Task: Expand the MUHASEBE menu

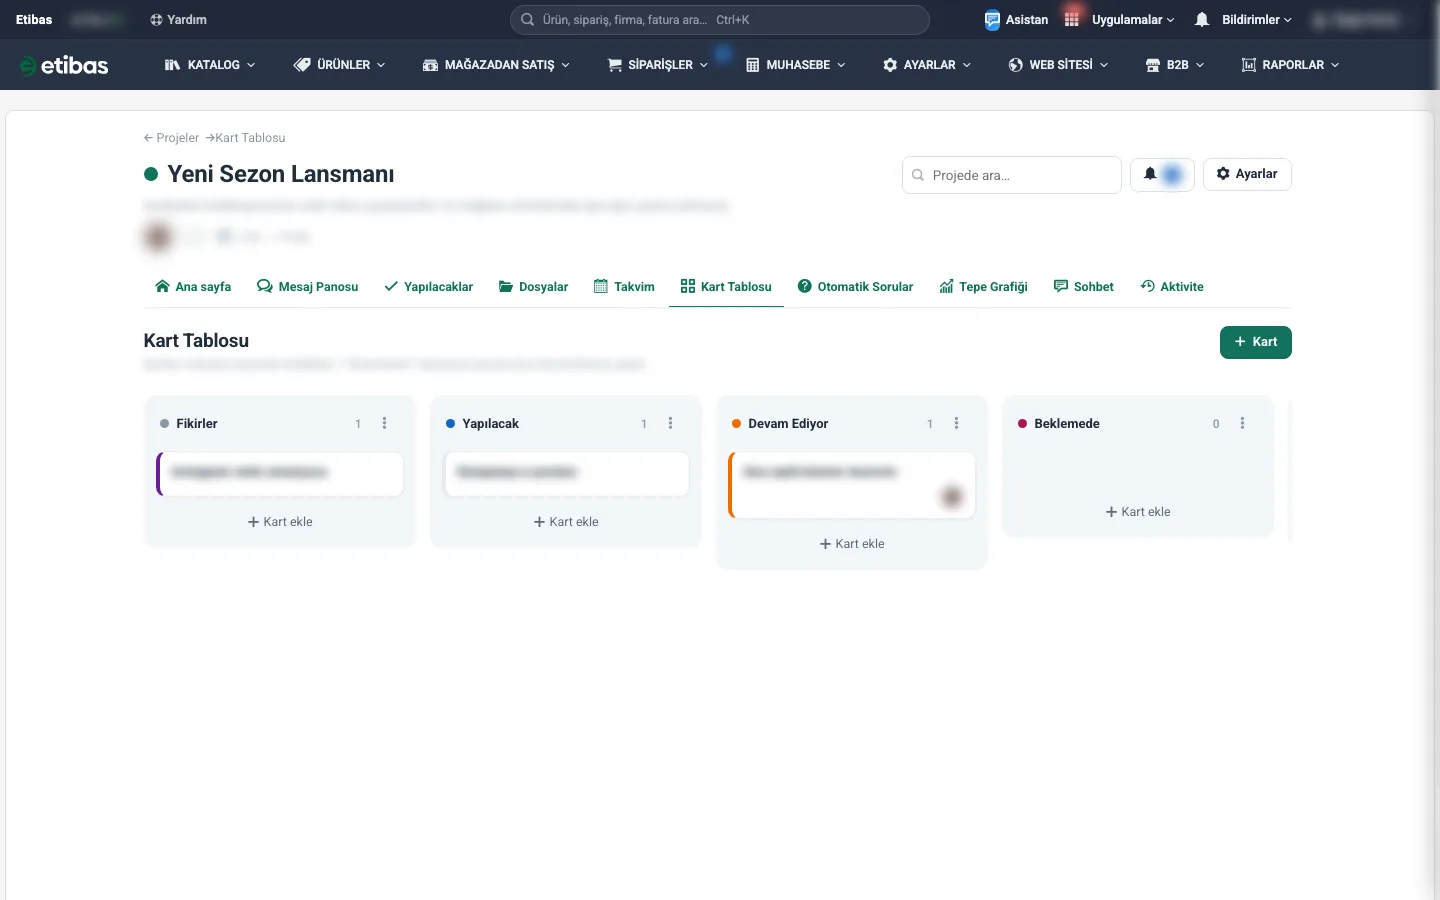Action: pos(796,65)
